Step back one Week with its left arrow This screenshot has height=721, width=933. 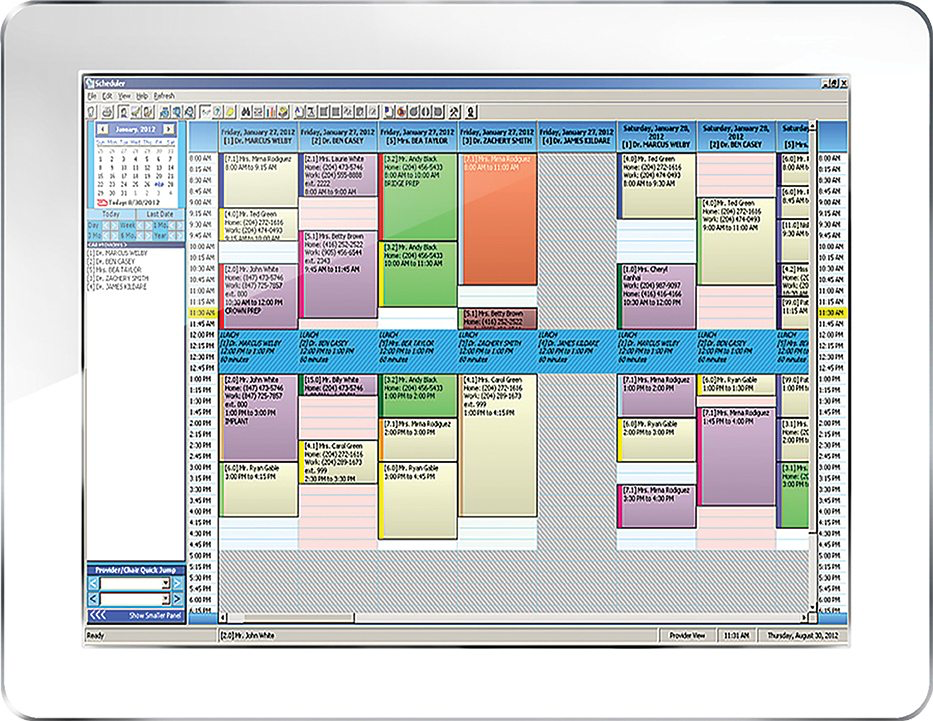click(140, 225)
